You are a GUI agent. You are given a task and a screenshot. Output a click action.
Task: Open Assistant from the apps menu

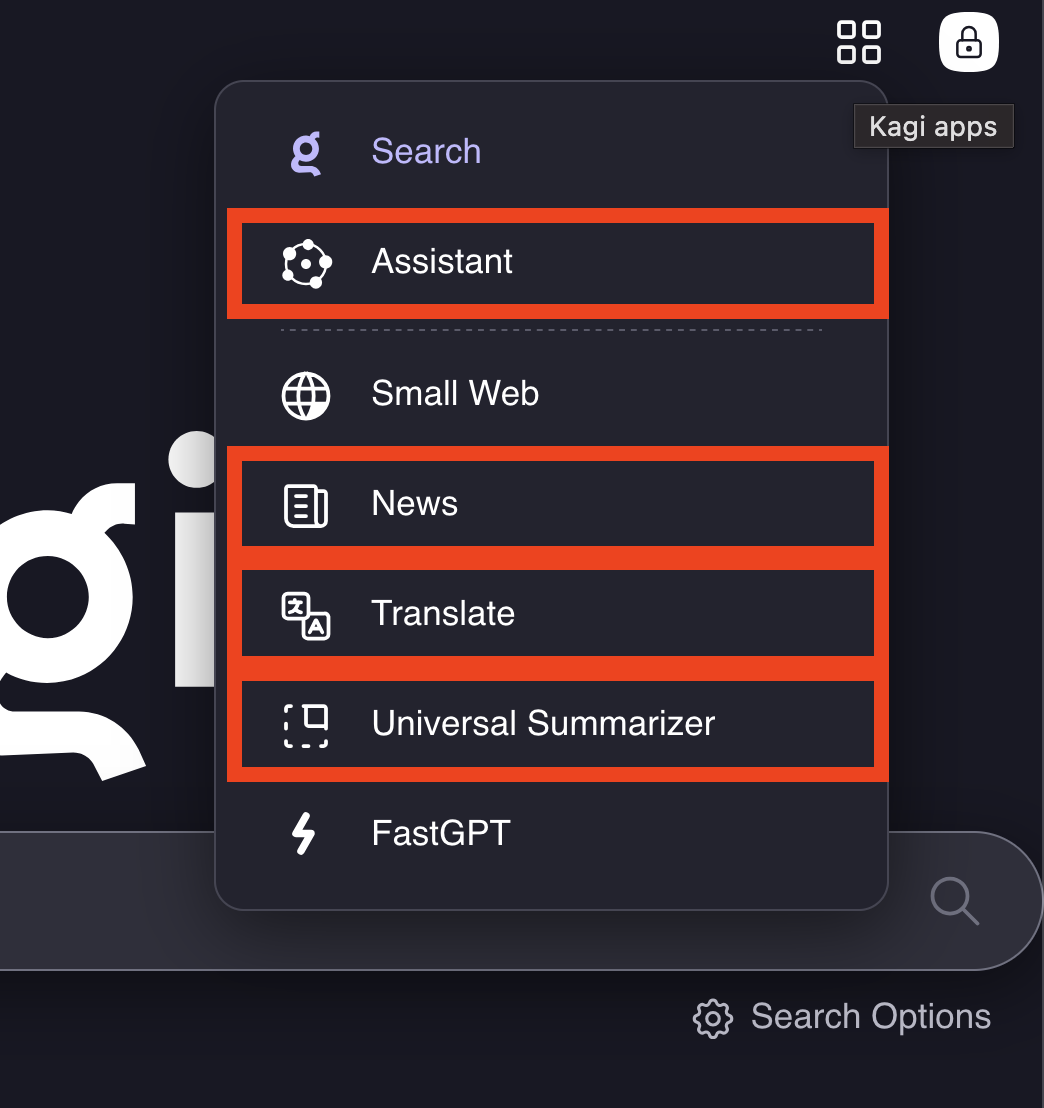[x=442, y=262]
